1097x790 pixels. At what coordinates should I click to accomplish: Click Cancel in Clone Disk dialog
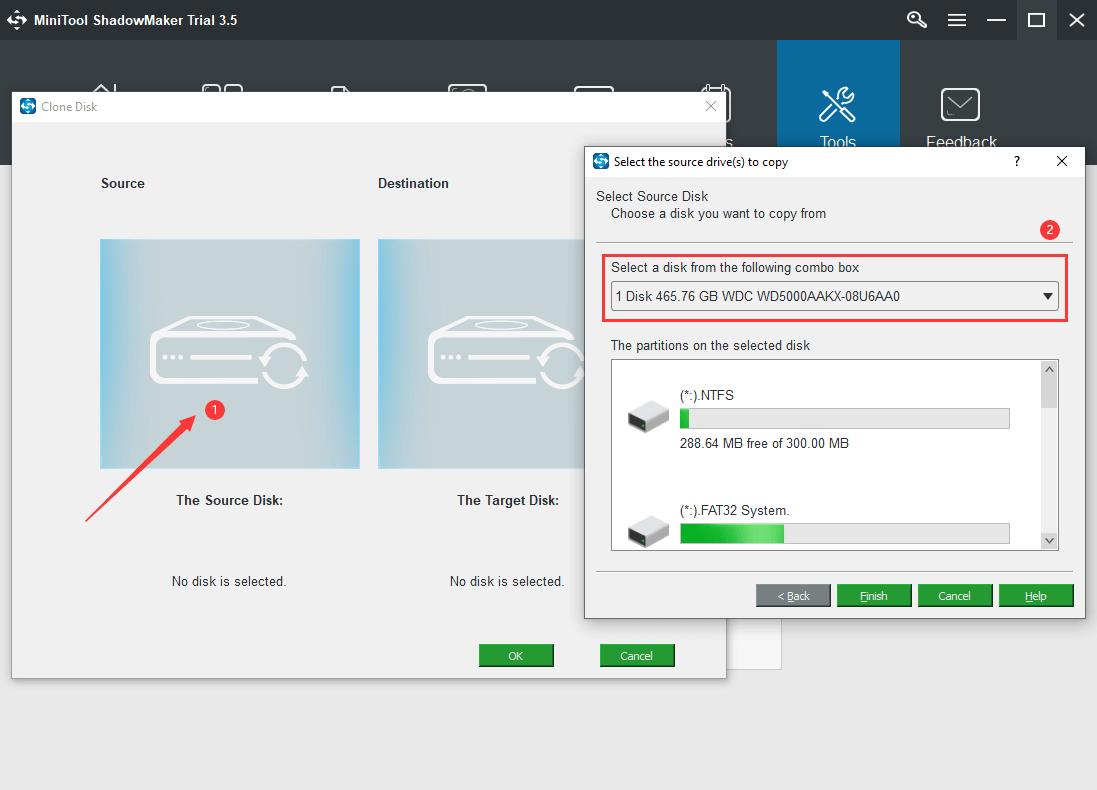coord(637,656)
